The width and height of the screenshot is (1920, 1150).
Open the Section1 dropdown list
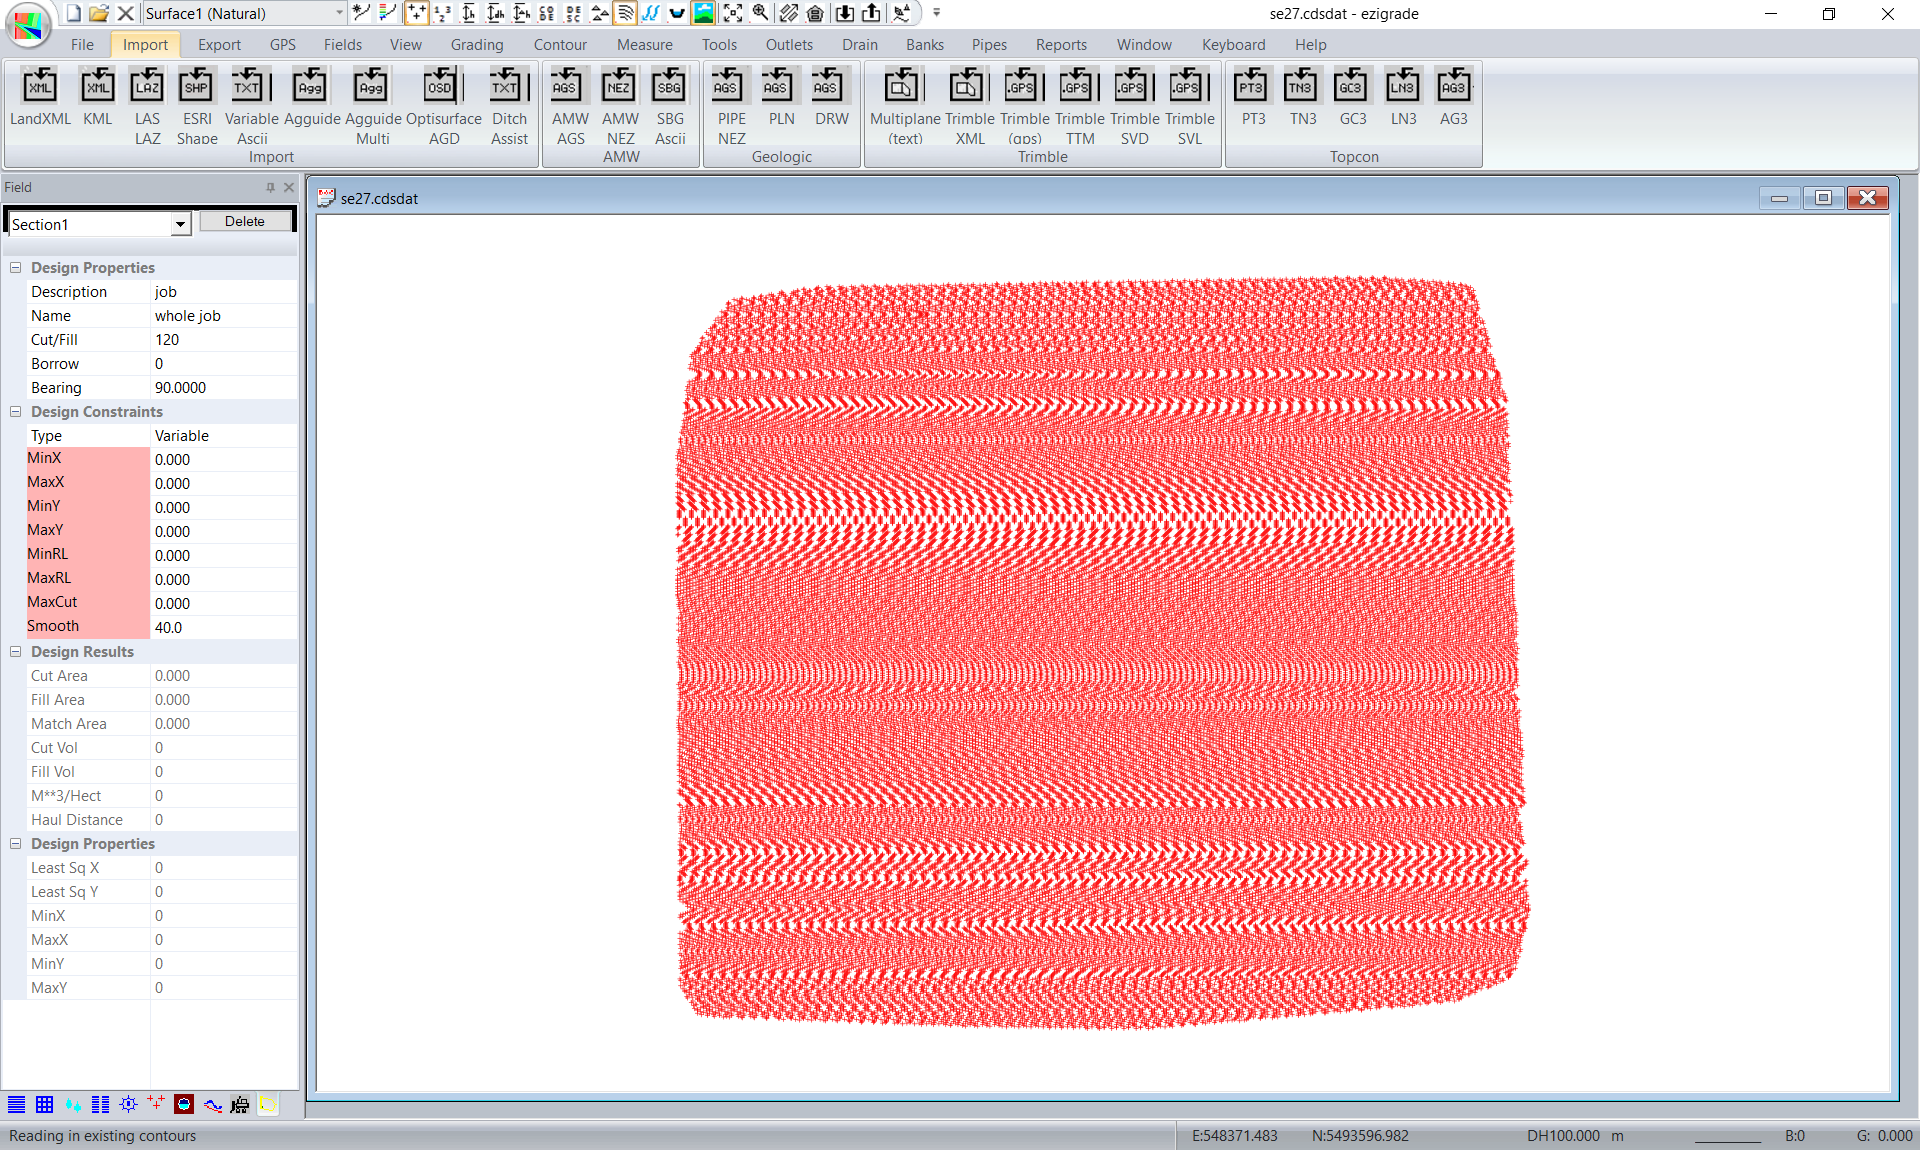tap(180, 224)
